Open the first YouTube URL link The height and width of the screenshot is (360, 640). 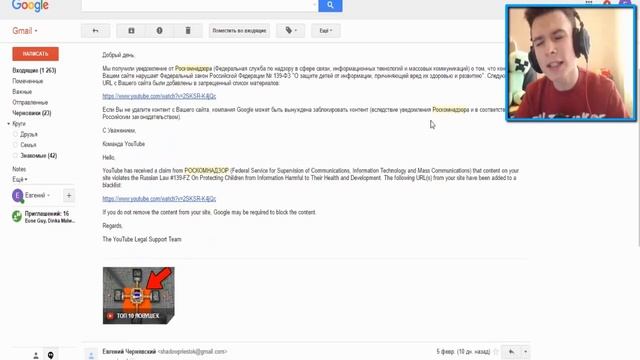pos(159,96)
